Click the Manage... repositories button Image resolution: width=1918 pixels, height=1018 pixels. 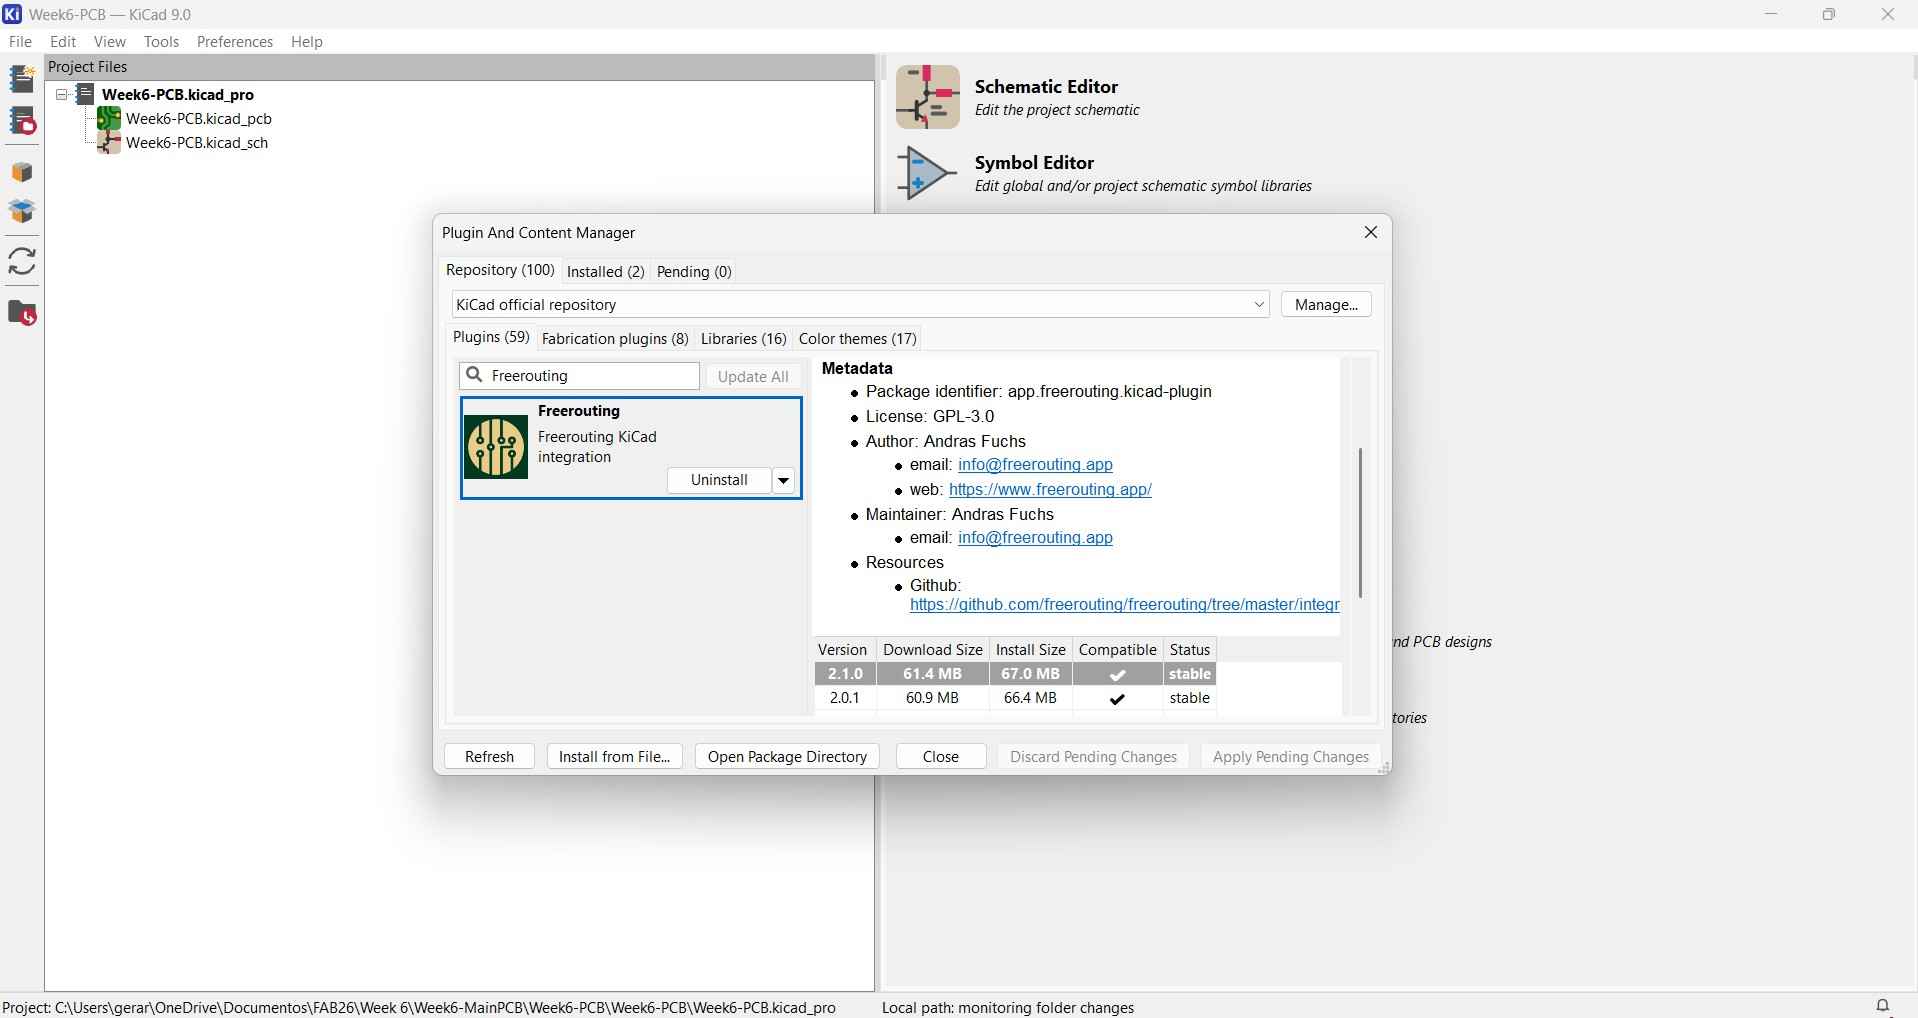pos(1326,304)
